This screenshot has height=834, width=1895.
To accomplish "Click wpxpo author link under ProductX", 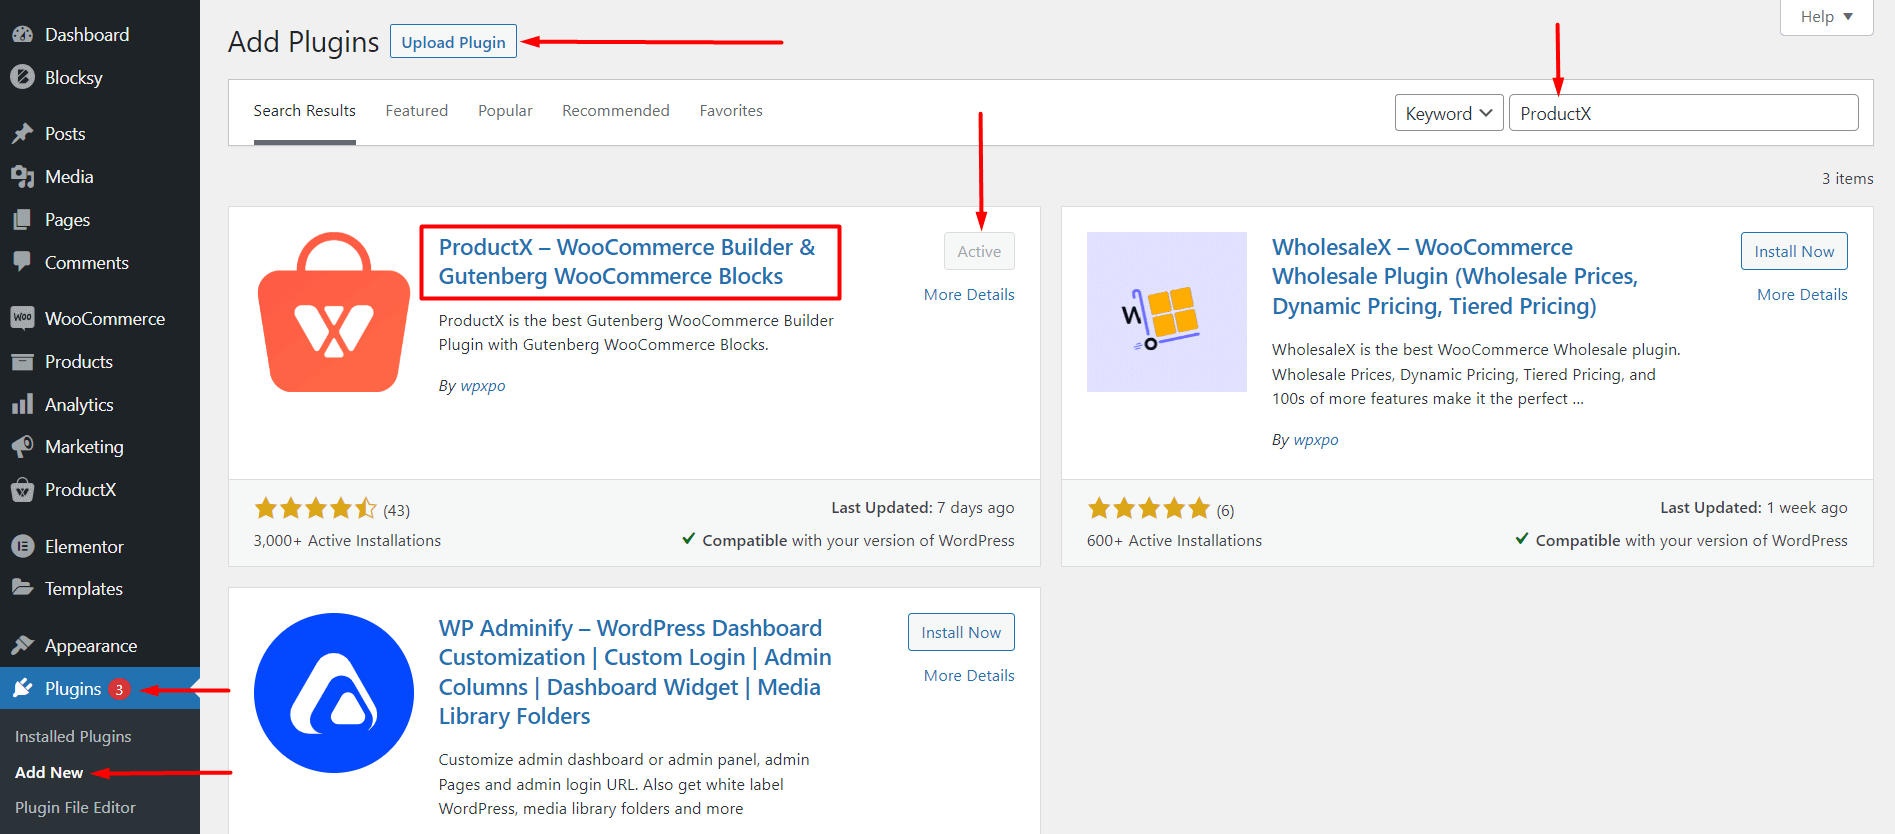I will (483, 386).
